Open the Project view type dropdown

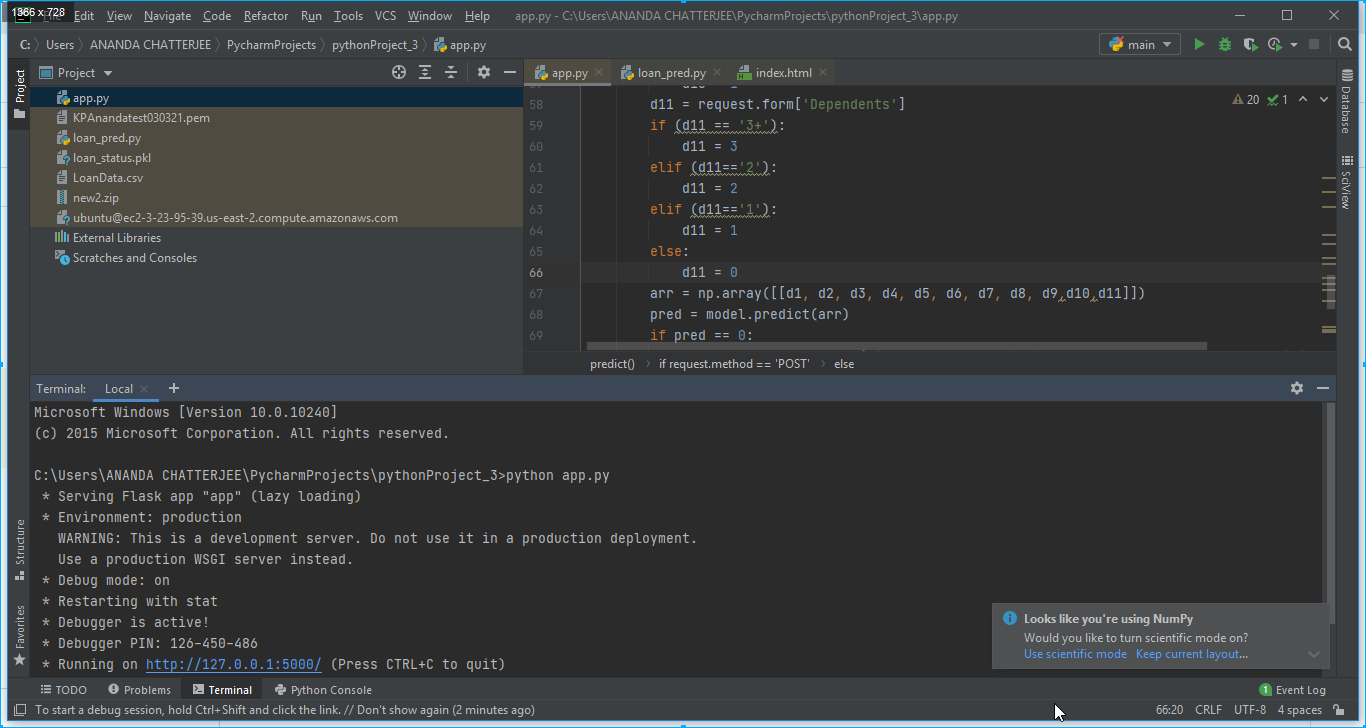pos(108,73)
